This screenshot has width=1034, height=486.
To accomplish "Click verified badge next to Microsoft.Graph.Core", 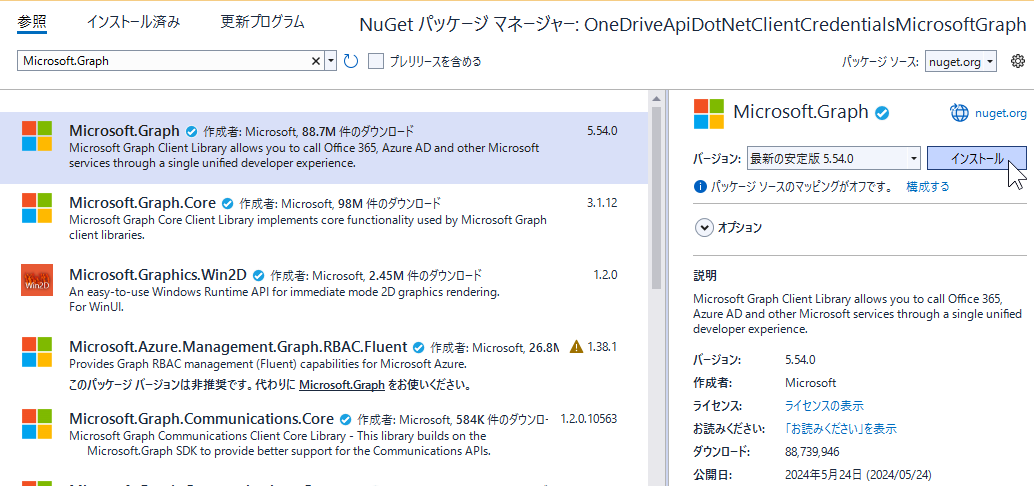I will coord(228,203).
